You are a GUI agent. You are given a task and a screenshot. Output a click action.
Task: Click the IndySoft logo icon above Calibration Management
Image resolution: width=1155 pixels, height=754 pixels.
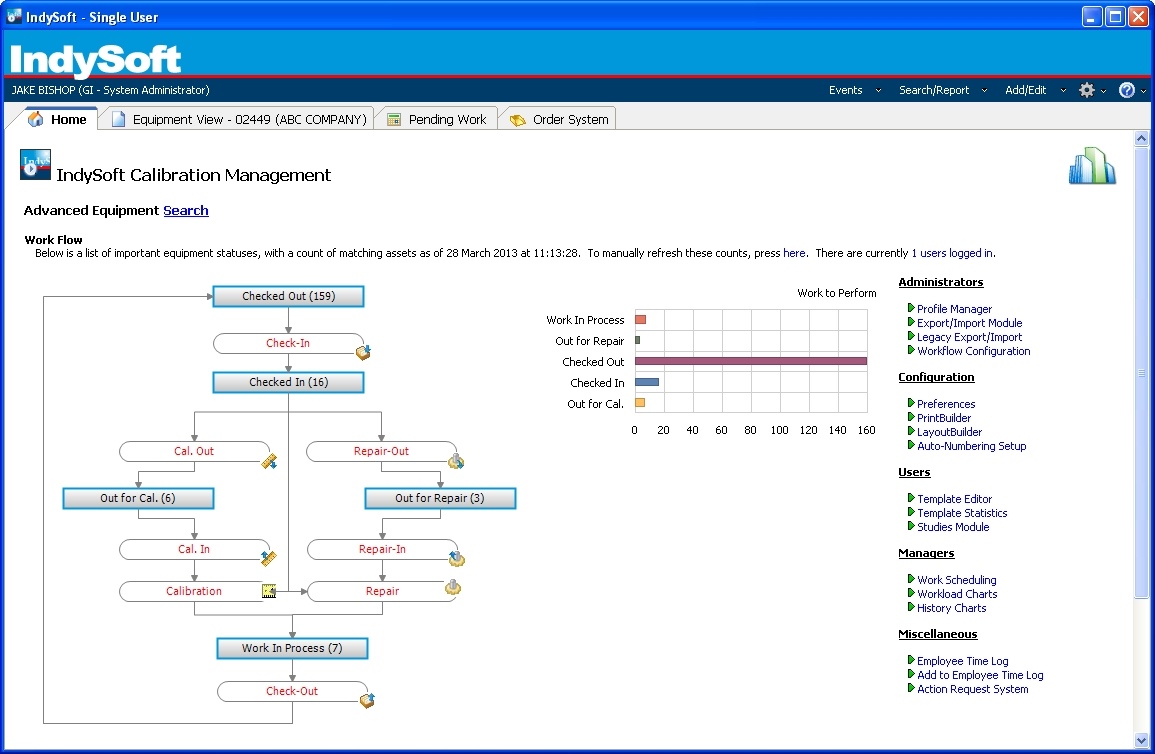coord(34,165)
